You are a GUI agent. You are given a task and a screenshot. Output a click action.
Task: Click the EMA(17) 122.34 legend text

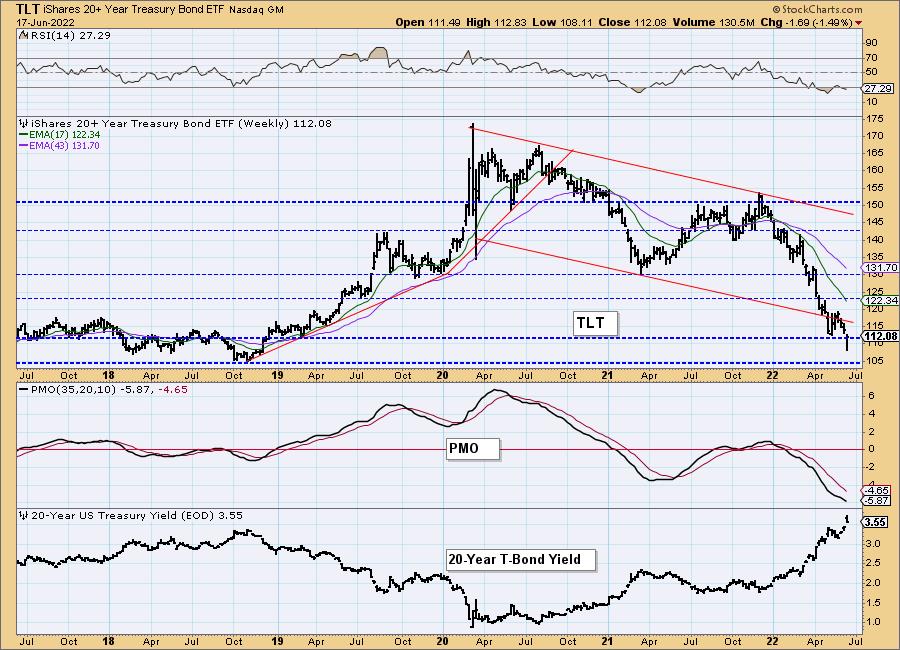(x=65, y=134)
